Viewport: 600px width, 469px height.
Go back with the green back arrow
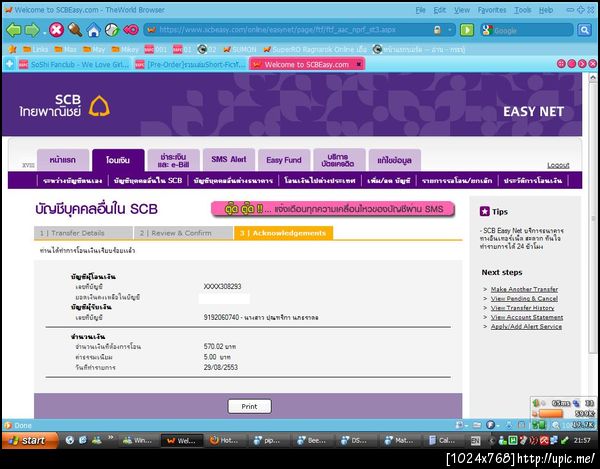14,30
